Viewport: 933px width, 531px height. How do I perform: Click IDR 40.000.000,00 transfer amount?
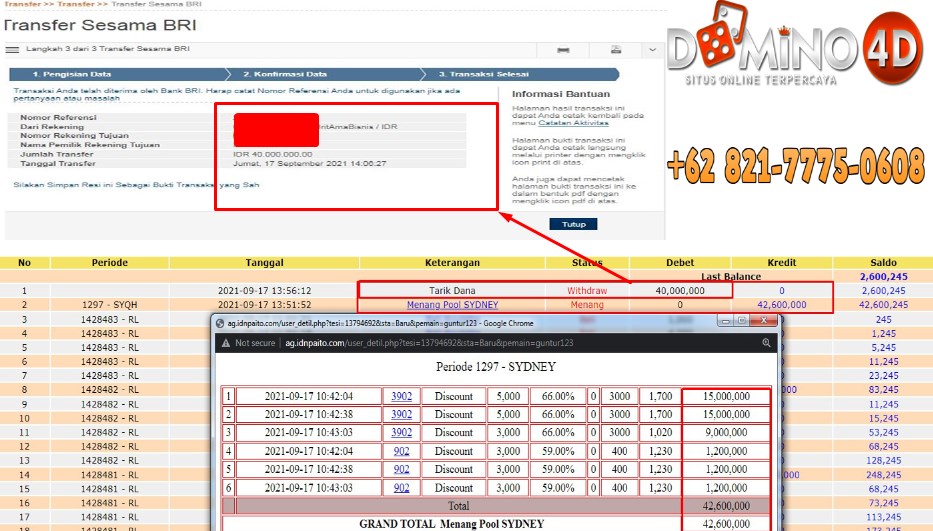point(273,154)
